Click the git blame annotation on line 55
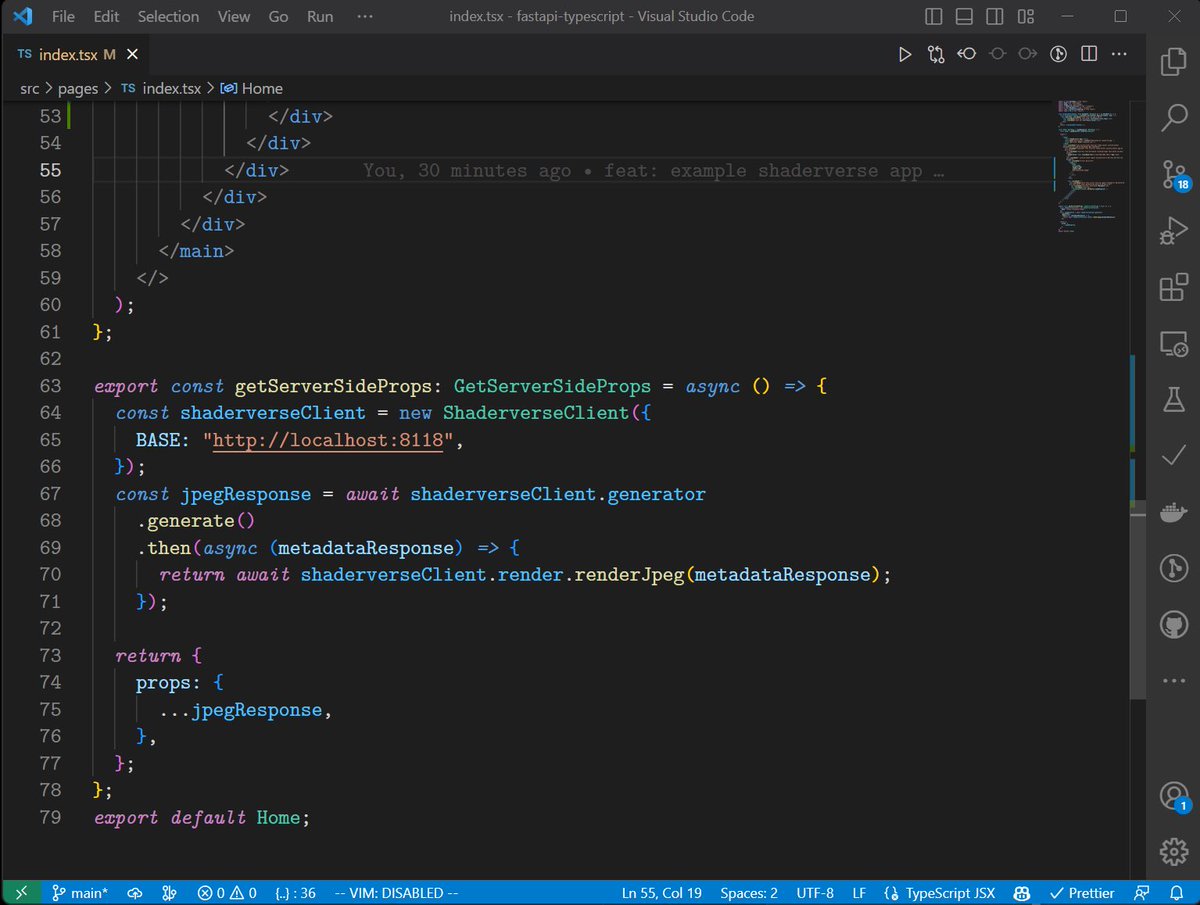Image resolution: width=1200 pixels, height=905 pixels. tap(654, 171)
